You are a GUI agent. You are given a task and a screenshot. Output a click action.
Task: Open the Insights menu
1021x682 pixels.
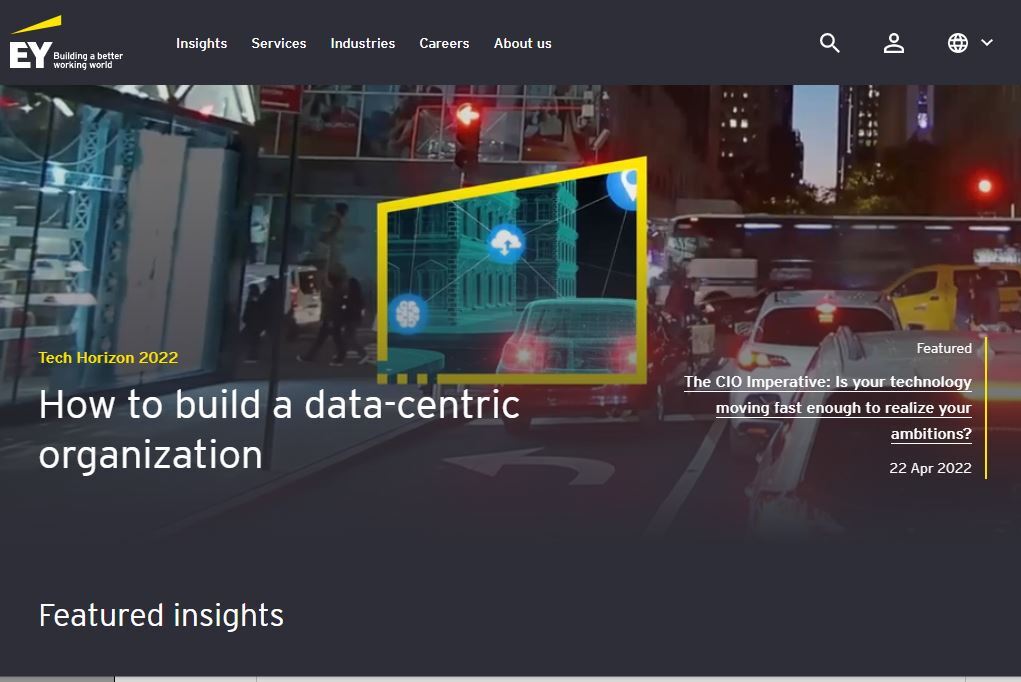(201, 43)
